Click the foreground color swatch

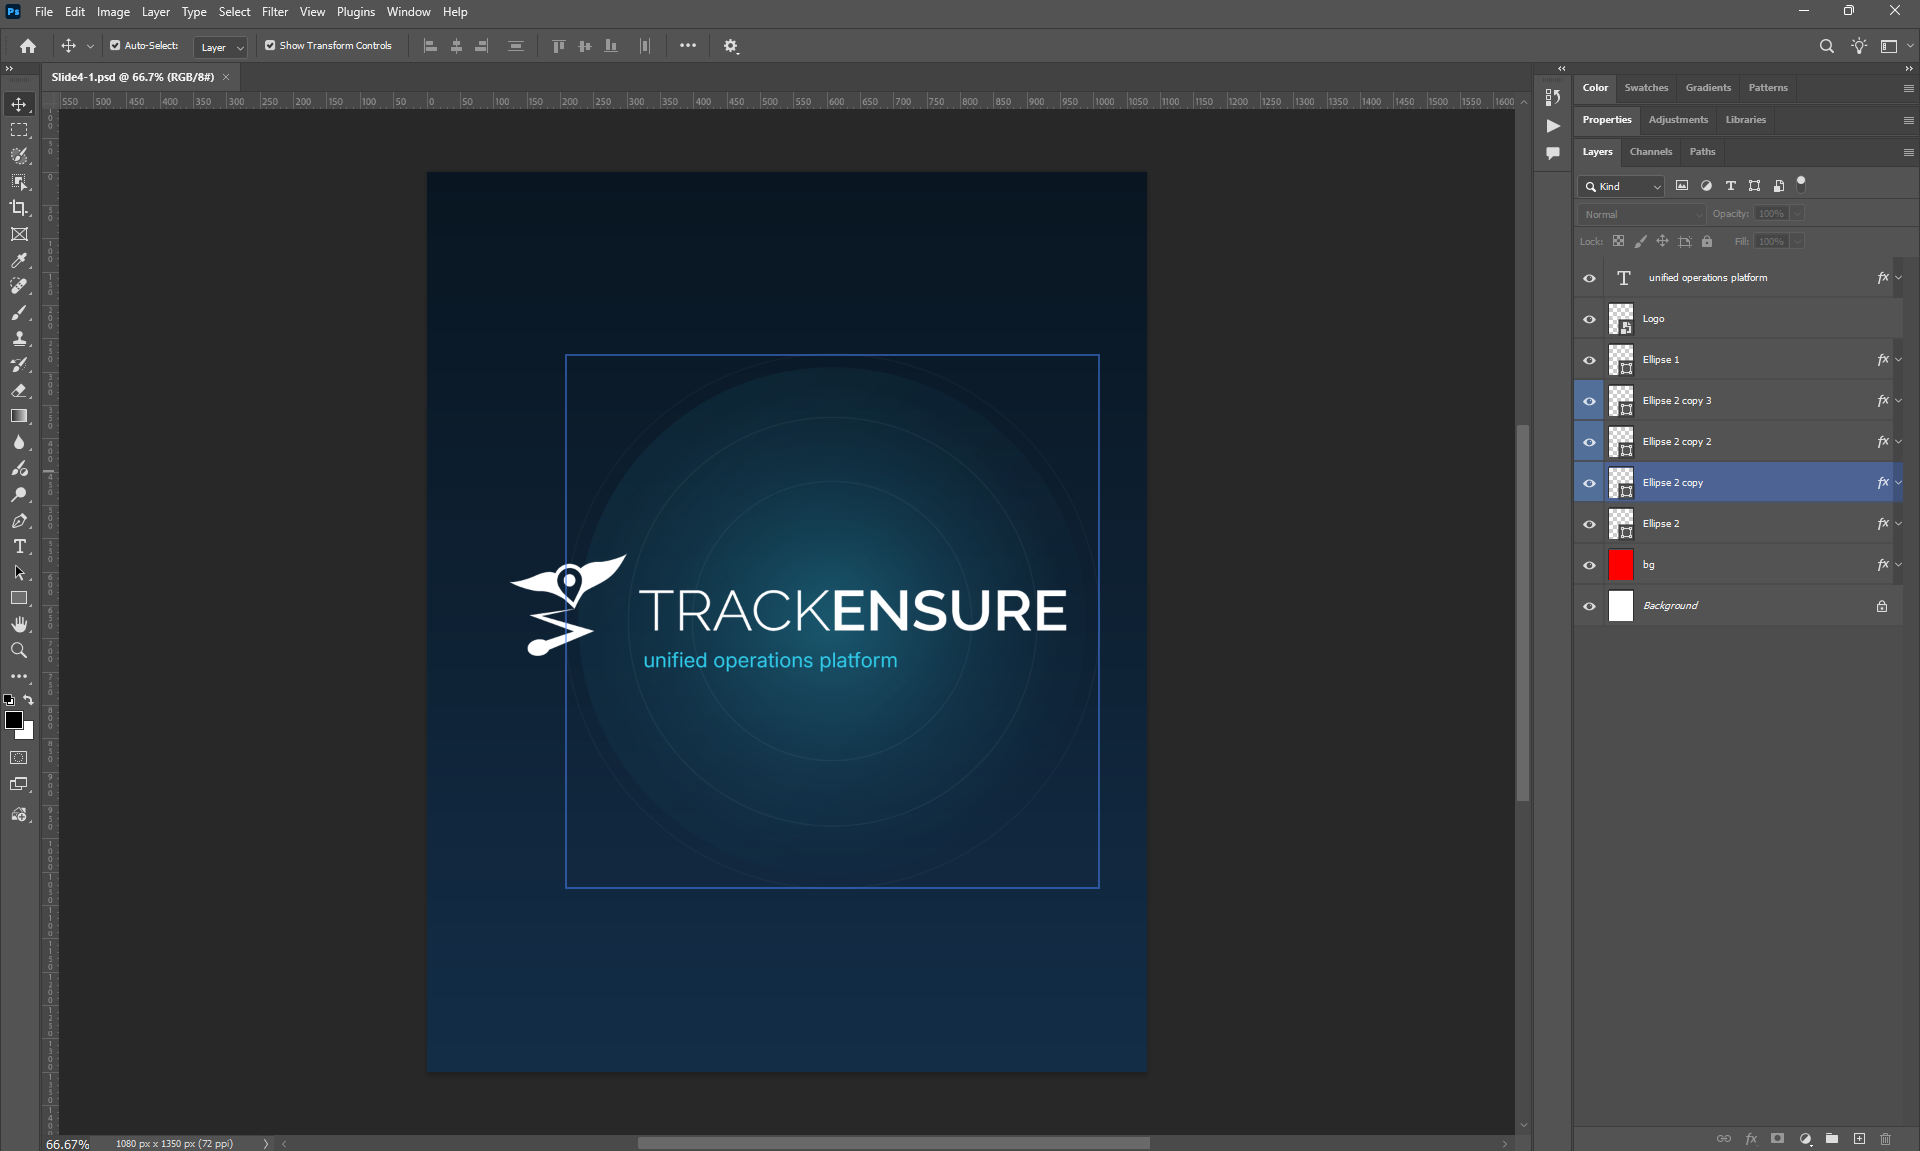[x=14, y=720]
